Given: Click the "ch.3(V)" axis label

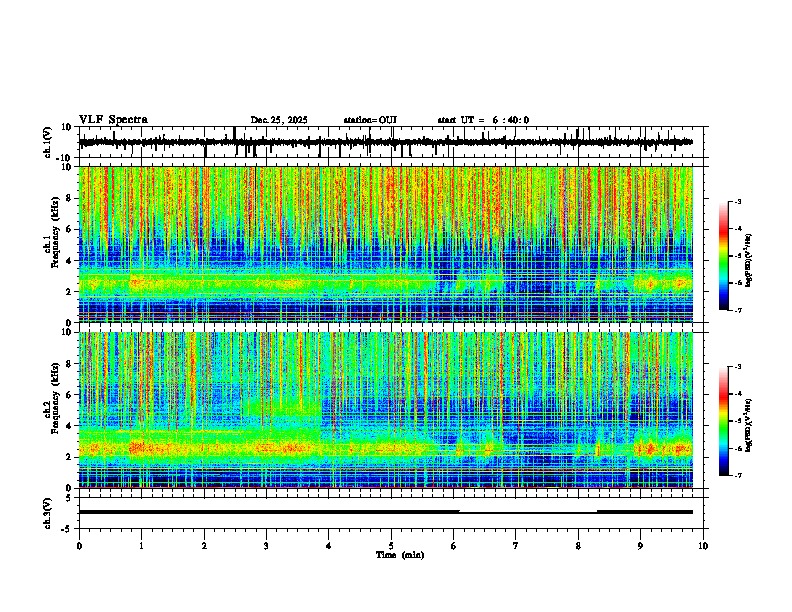Looking at the screenshot, I should coord(48,513).
